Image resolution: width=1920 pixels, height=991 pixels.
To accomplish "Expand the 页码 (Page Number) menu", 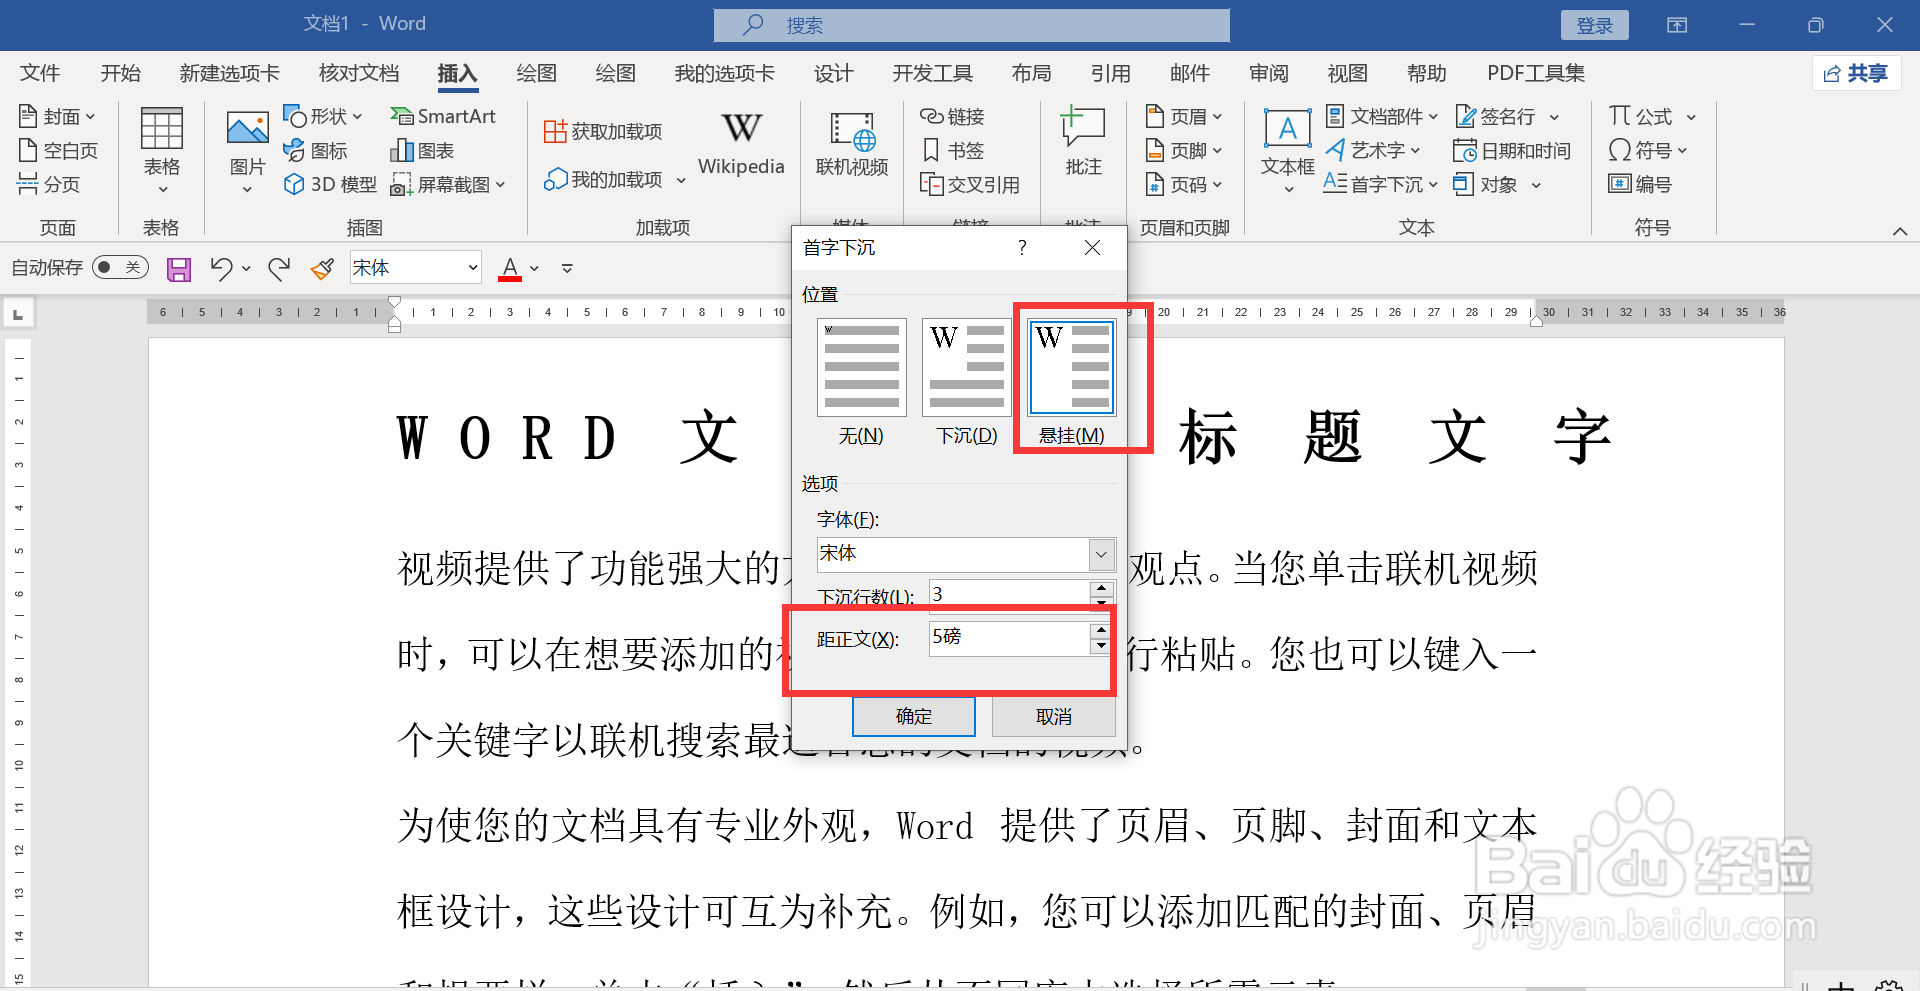I will (x=1184, y=184).
